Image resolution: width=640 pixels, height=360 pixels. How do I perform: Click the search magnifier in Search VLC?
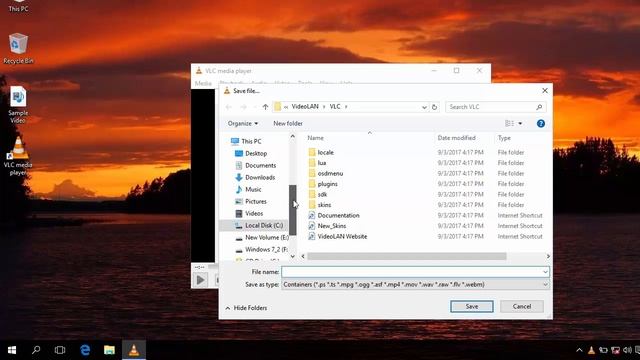click(x=539, y=107)
